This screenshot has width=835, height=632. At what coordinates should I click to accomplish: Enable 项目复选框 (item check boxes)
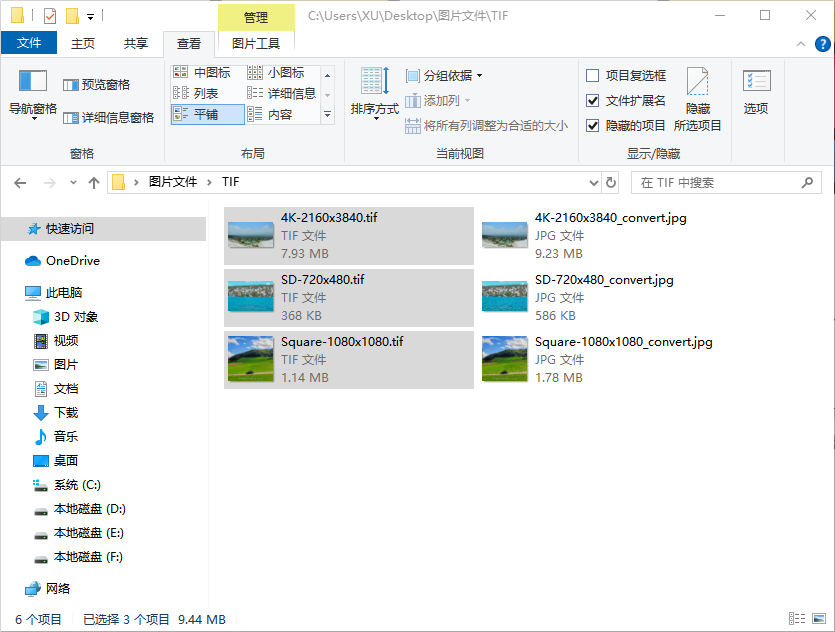pyautogui.click(x=591, y=73)
